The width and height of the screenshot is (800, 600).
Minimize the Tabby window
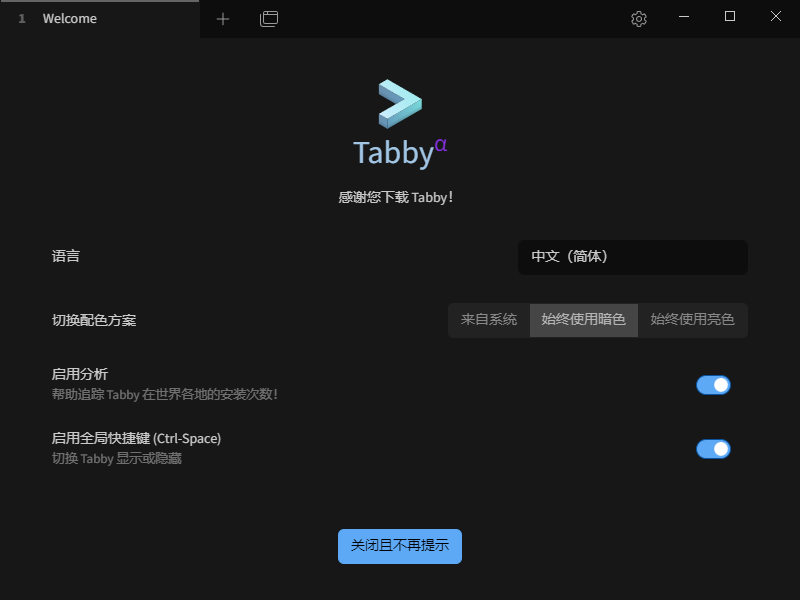(684, 17)
